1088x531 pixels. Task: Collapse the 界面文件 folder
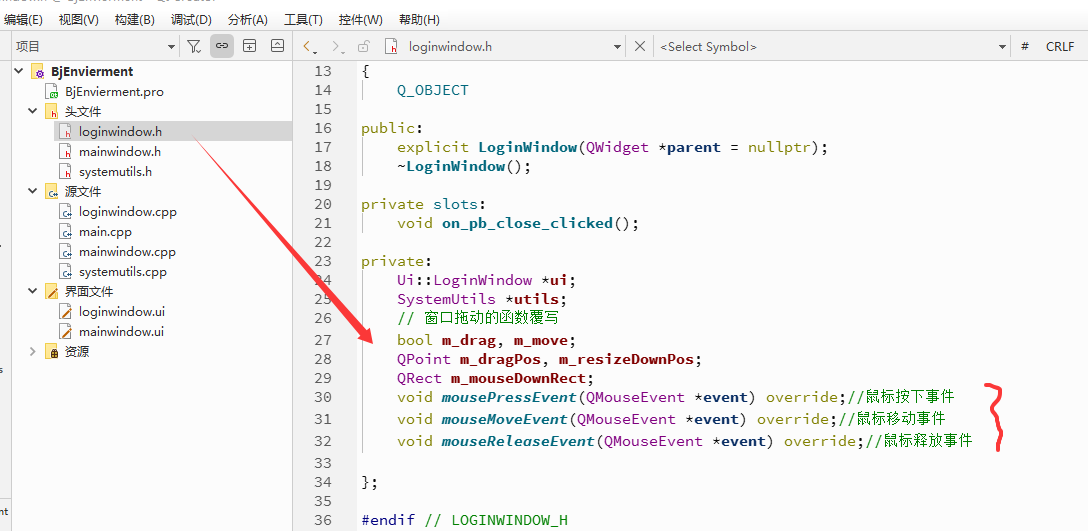(x=33, y=291)
